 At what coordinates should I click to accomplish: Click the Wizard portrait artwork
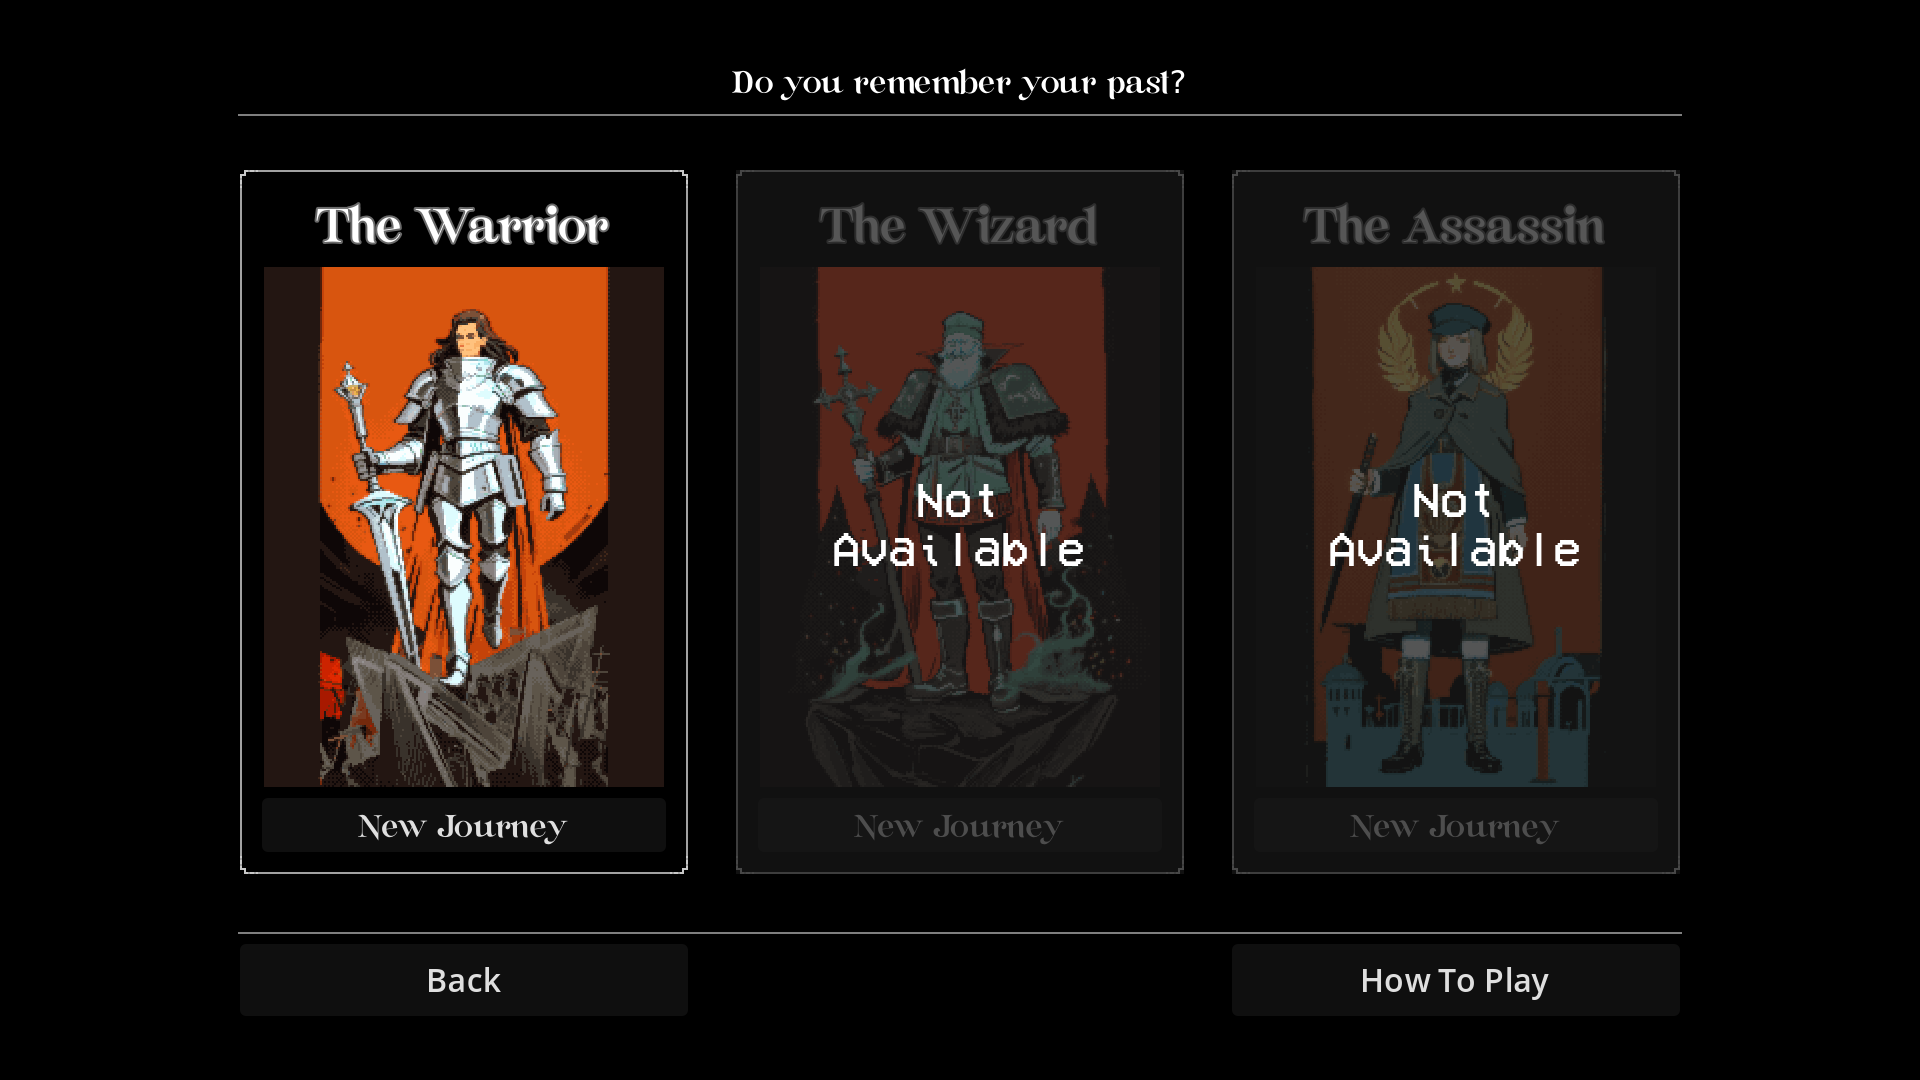pos(959,526)
